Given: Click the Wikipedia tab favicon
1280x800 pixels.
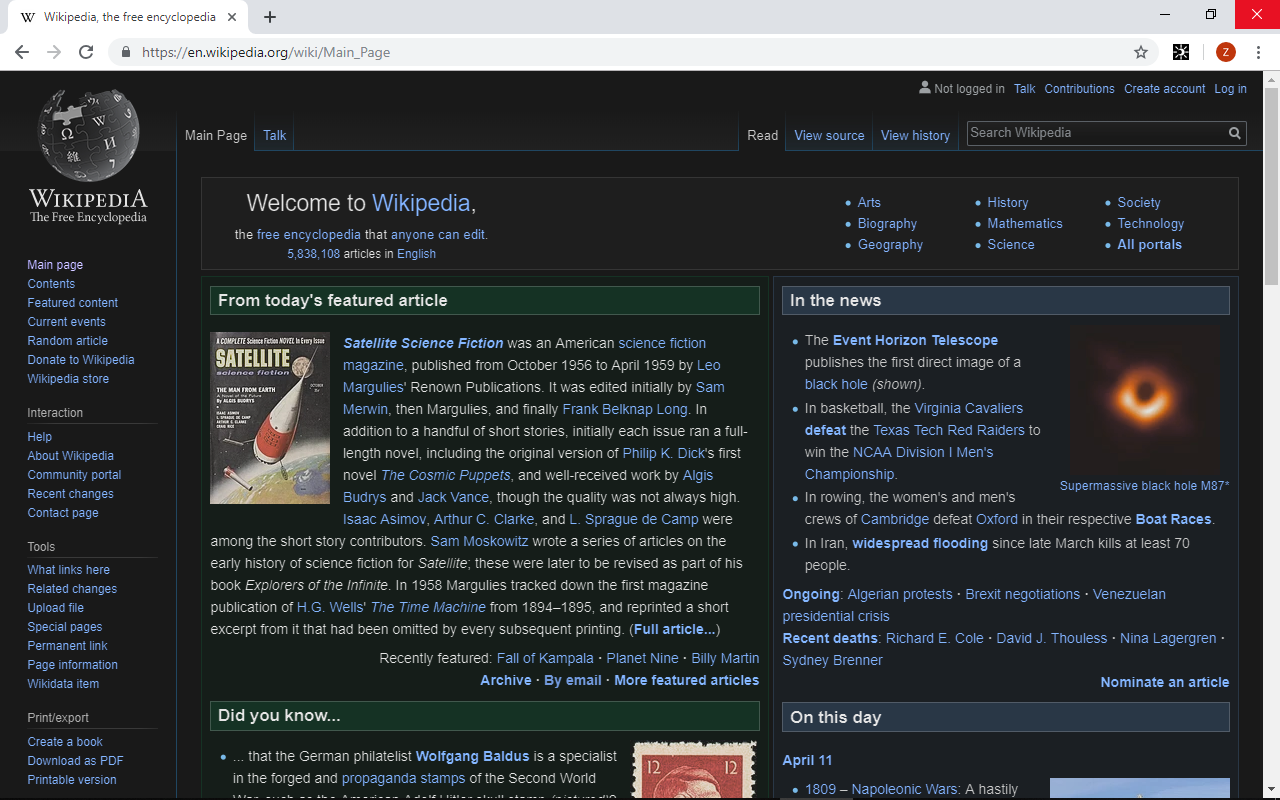Looking at the screenshot, I should (28, 17).
